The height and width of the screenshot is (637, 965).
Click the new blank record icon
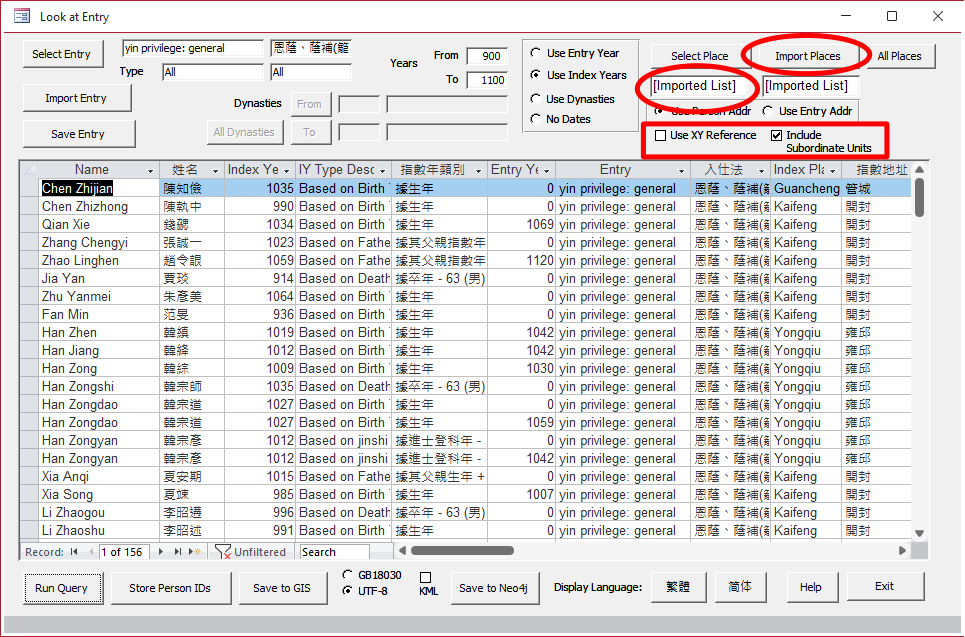[x=196, y=552]
